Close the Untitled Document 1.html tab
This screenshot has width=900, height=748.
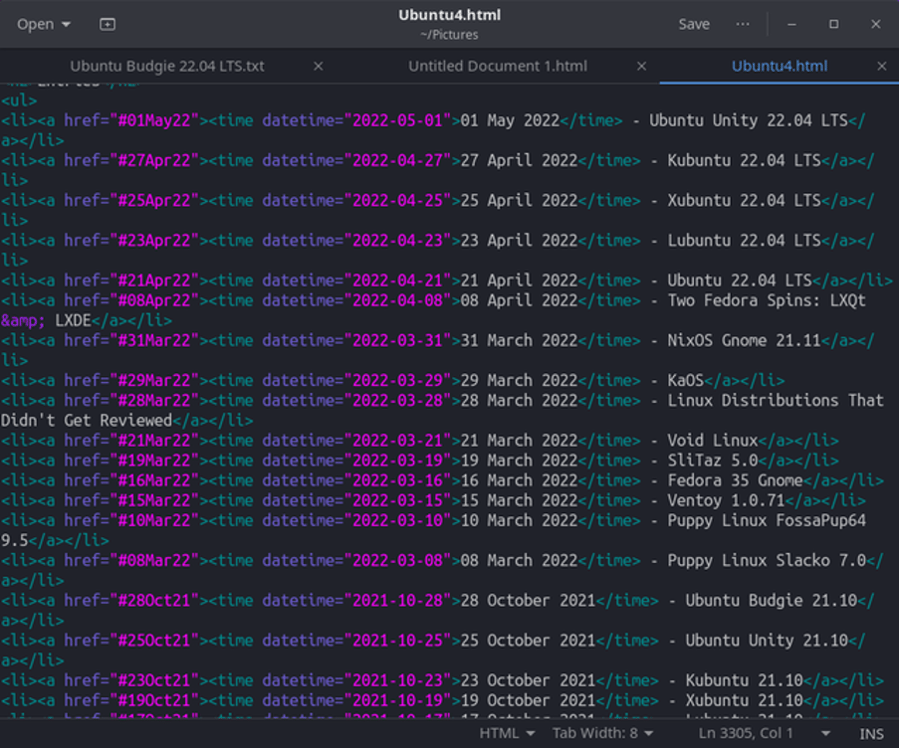click(x=642, y=67)
